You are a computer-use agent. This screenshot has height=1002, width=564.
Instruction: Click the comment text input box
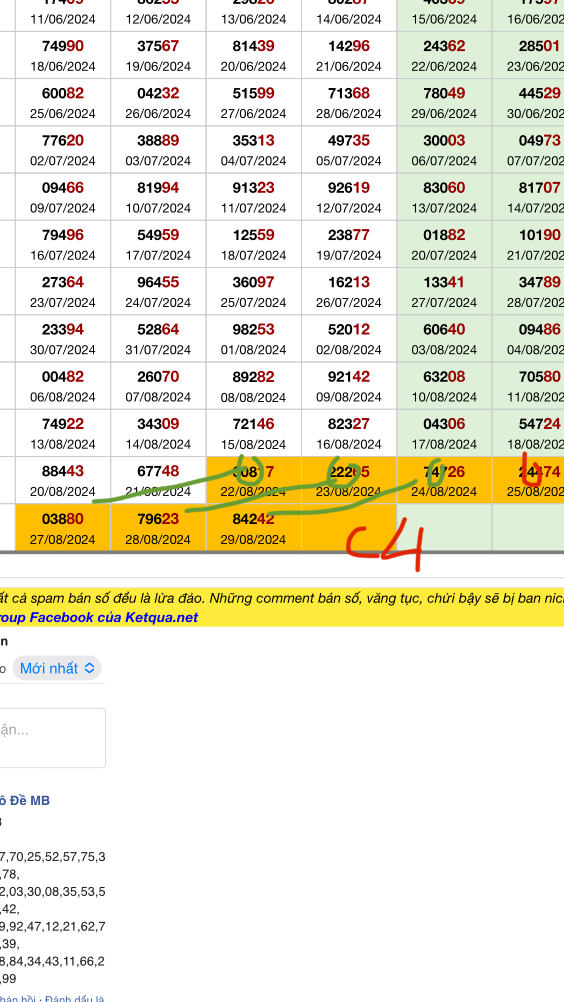point(52,737)
